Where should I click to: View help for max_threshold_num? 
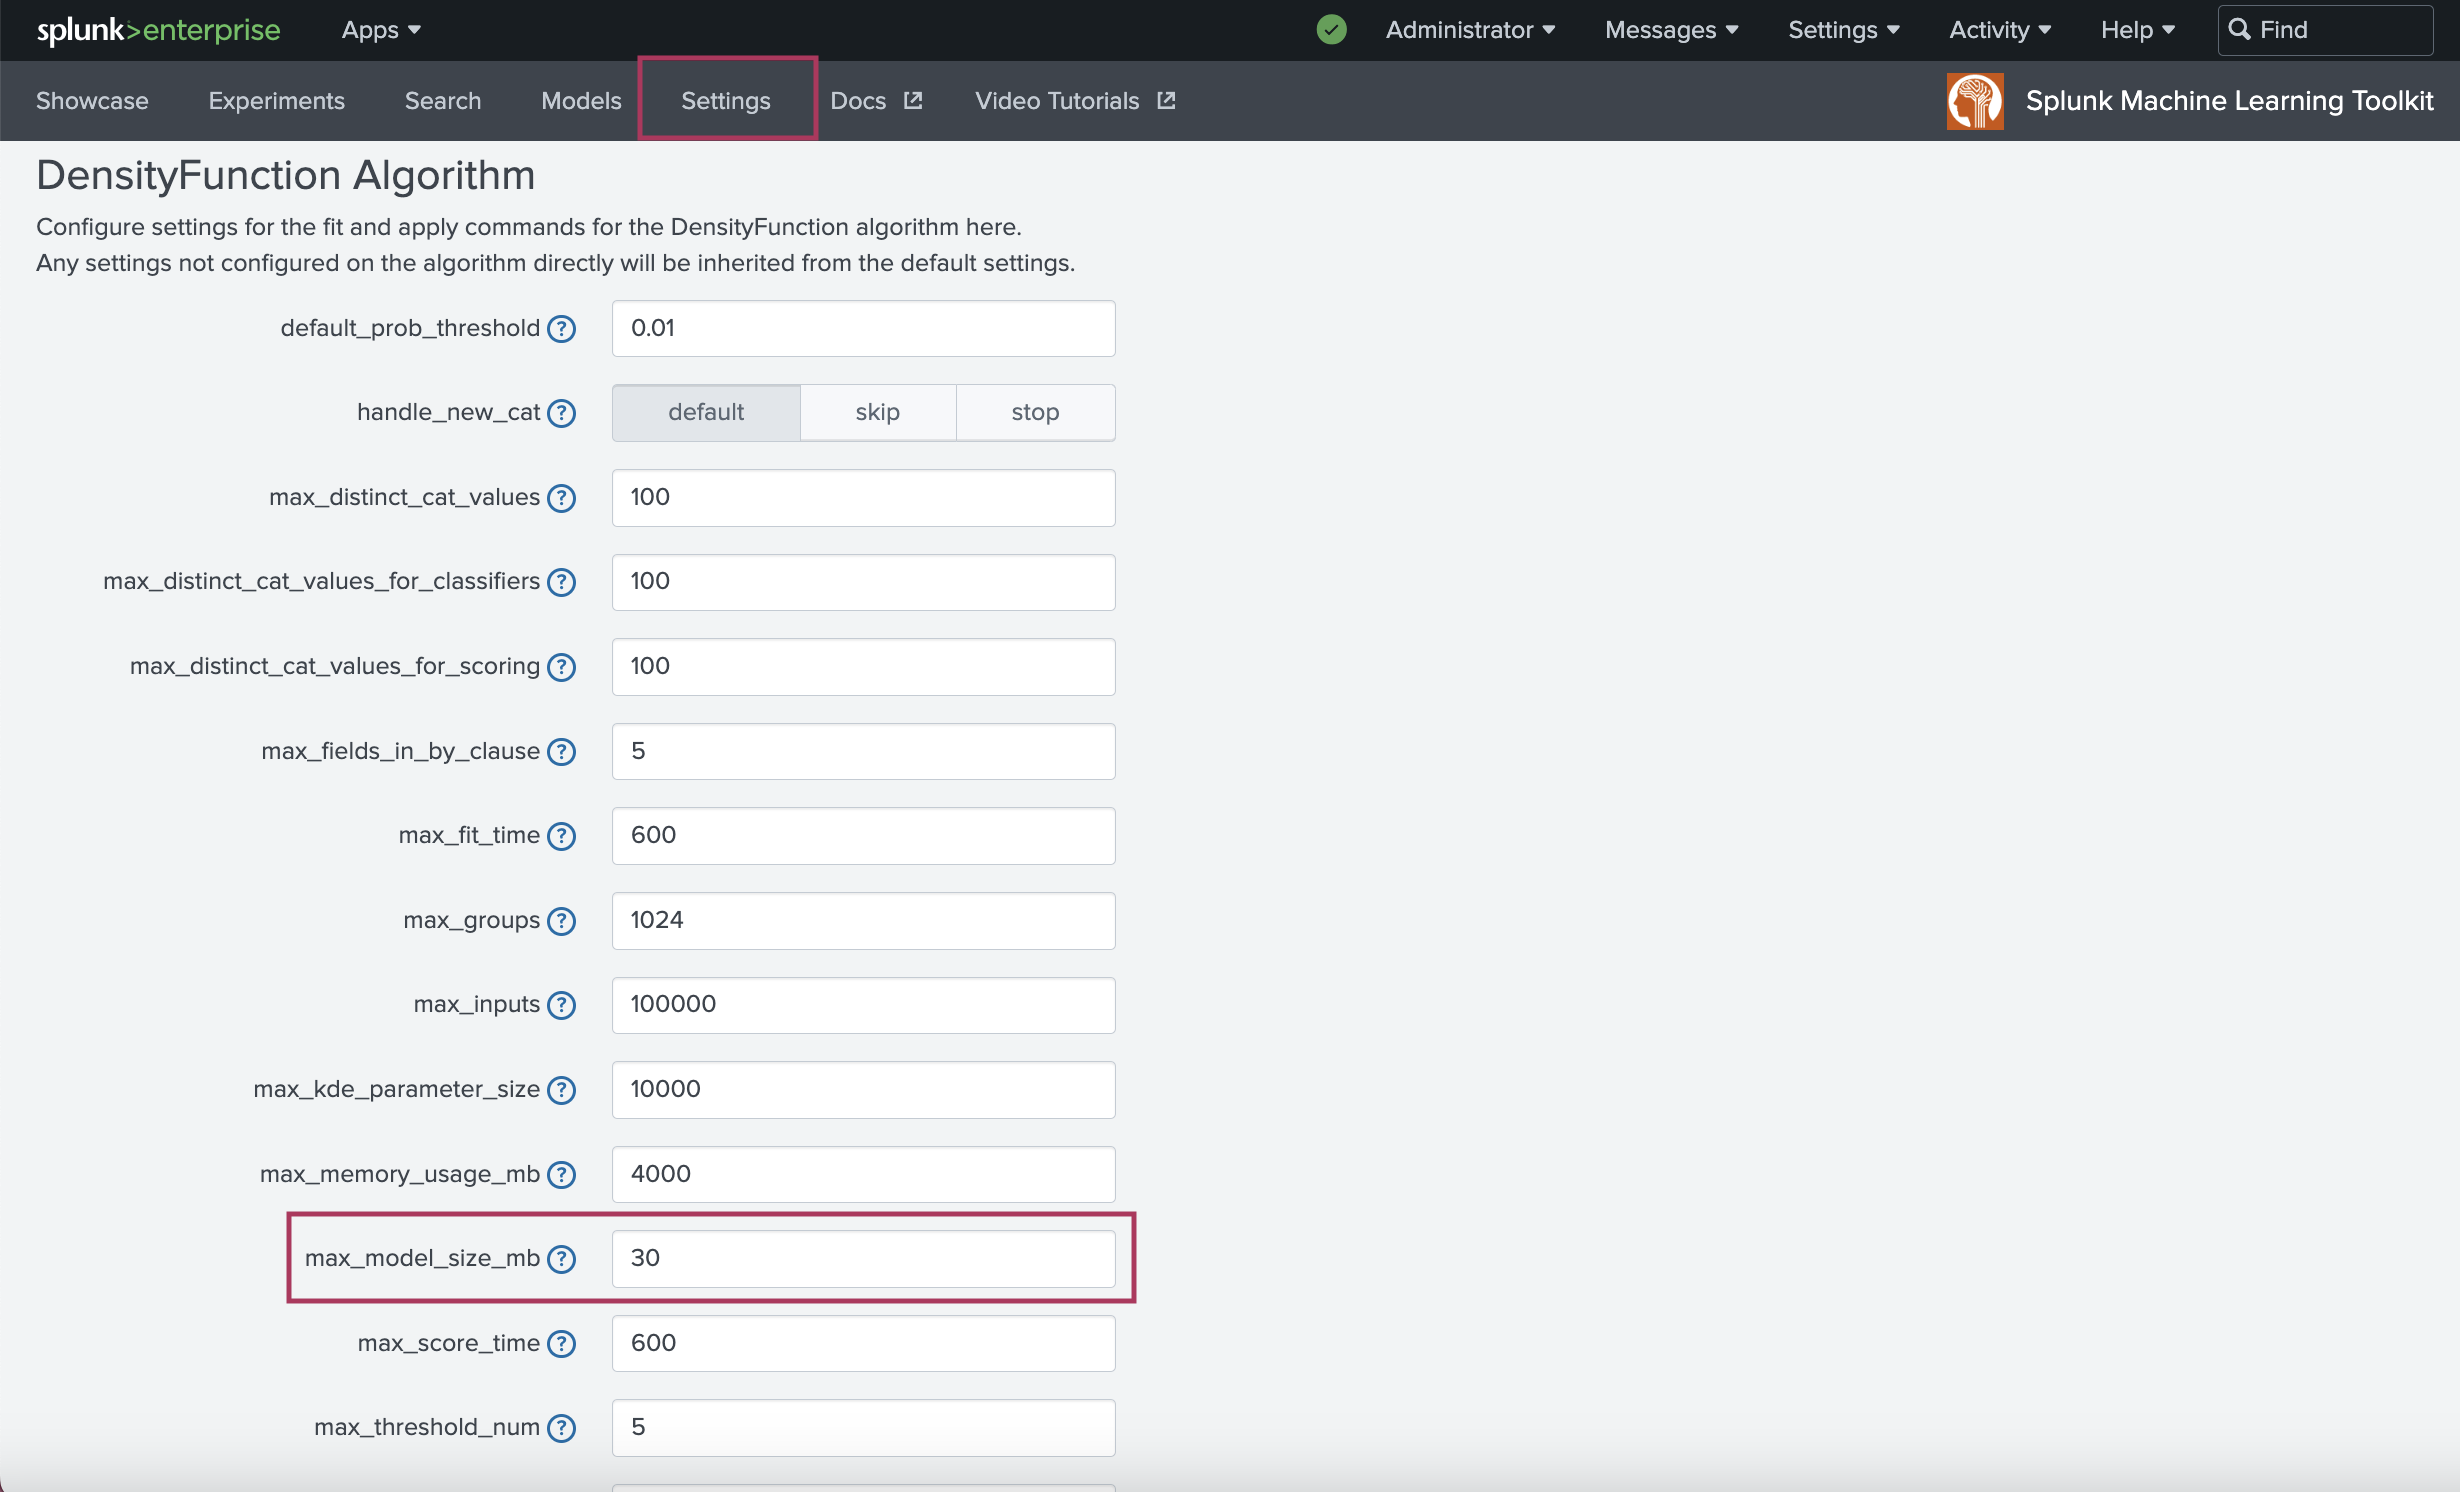[x=562, y=1428]
